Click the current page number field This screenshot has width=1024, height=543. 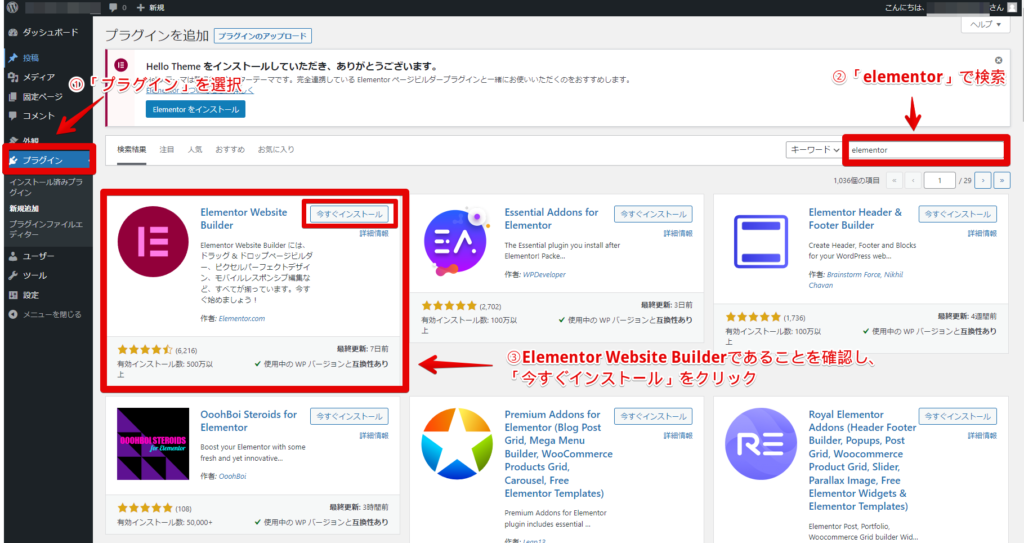tap(940, 180)
